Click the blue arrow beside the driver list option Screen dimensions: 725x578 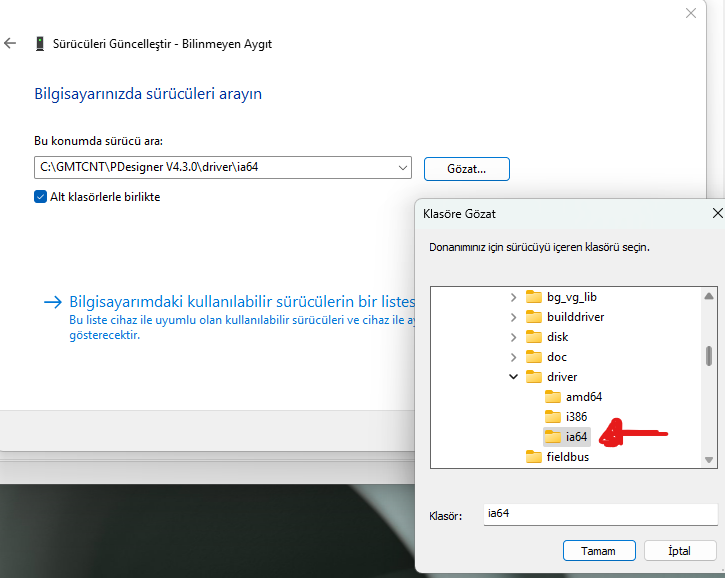coord(53,302)
